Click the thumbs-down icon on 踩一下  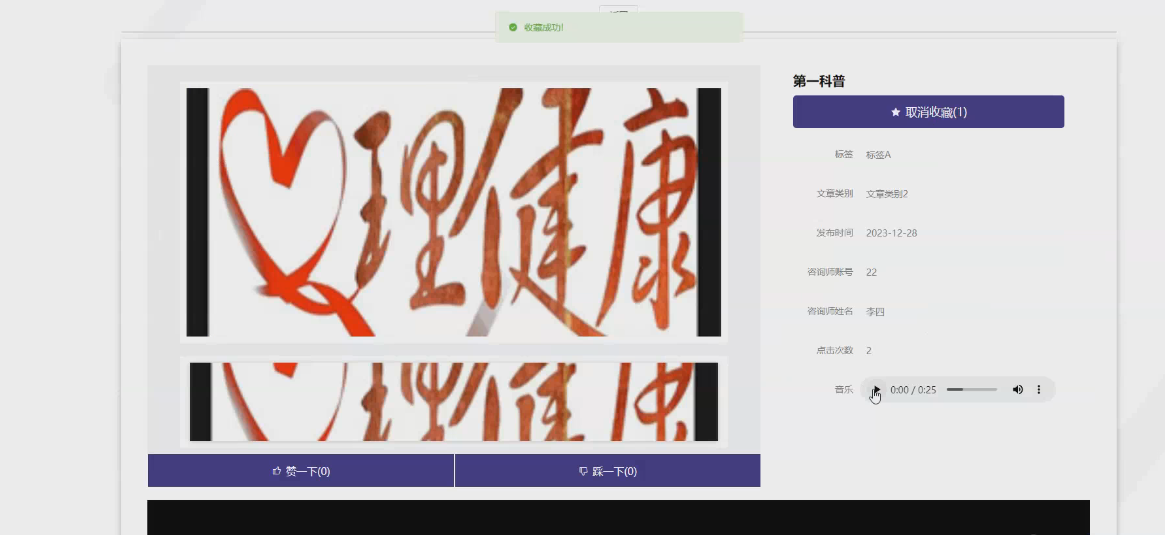583,471
